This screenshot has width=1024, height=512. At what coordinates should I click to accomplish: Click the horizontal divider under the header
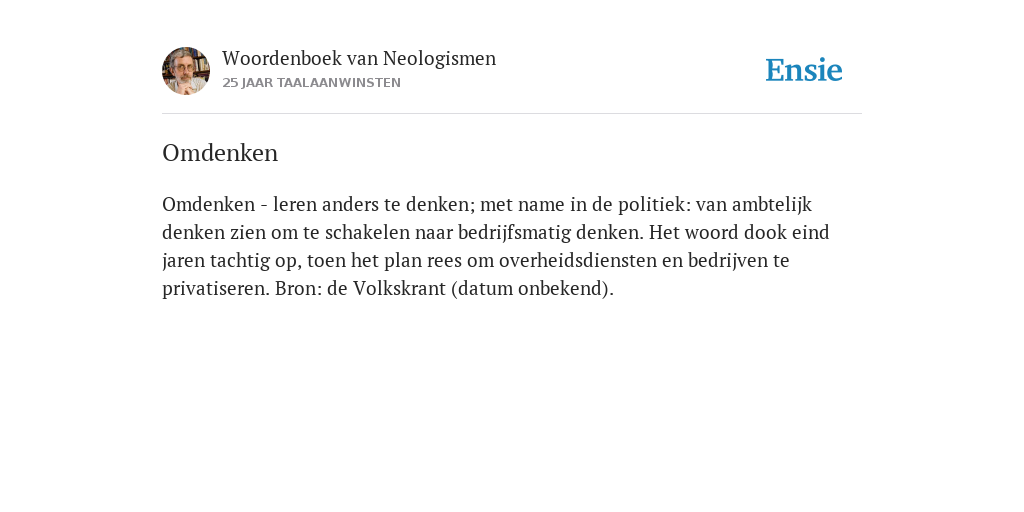point(512,114)
